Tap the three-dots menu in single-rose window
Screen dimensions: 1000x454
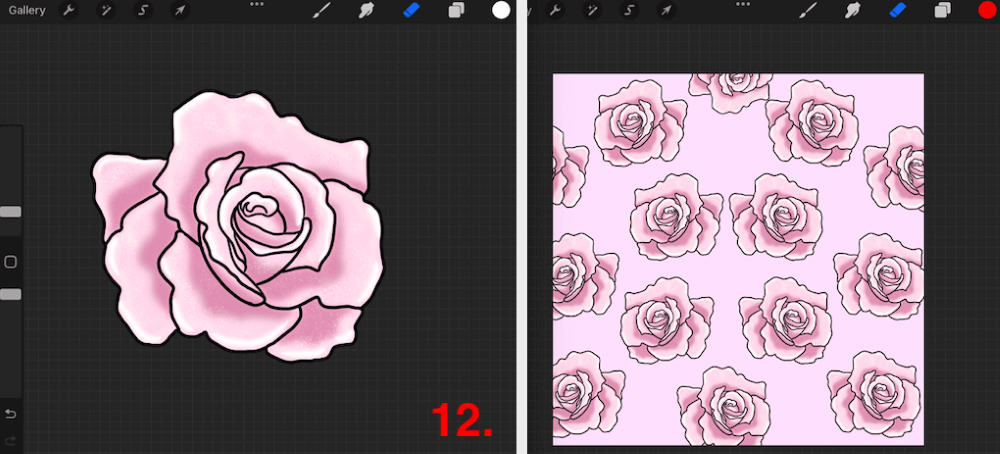(x=256, y=4)
